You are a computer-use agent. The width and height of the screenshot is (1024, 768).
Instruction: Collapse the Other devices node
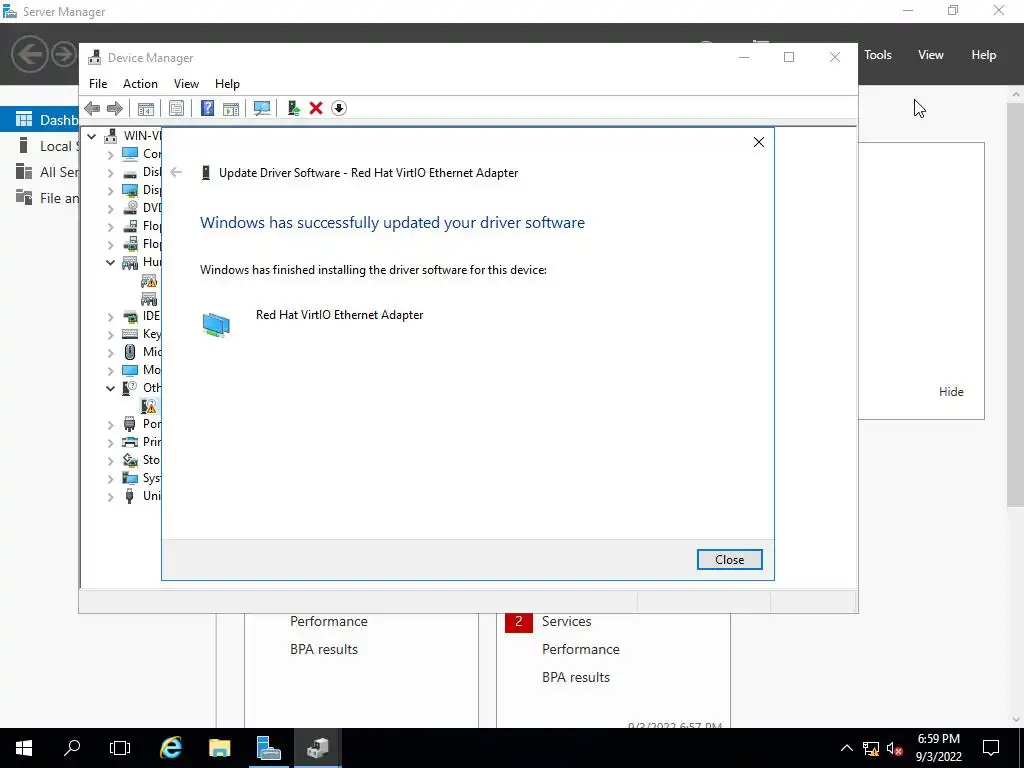pos(110,388)
